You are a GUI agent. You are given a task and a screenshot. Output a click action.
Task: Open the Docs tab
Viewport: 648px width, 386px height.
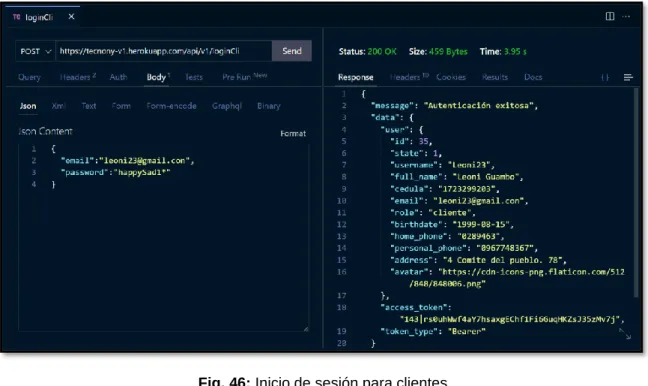coord(533,77)
